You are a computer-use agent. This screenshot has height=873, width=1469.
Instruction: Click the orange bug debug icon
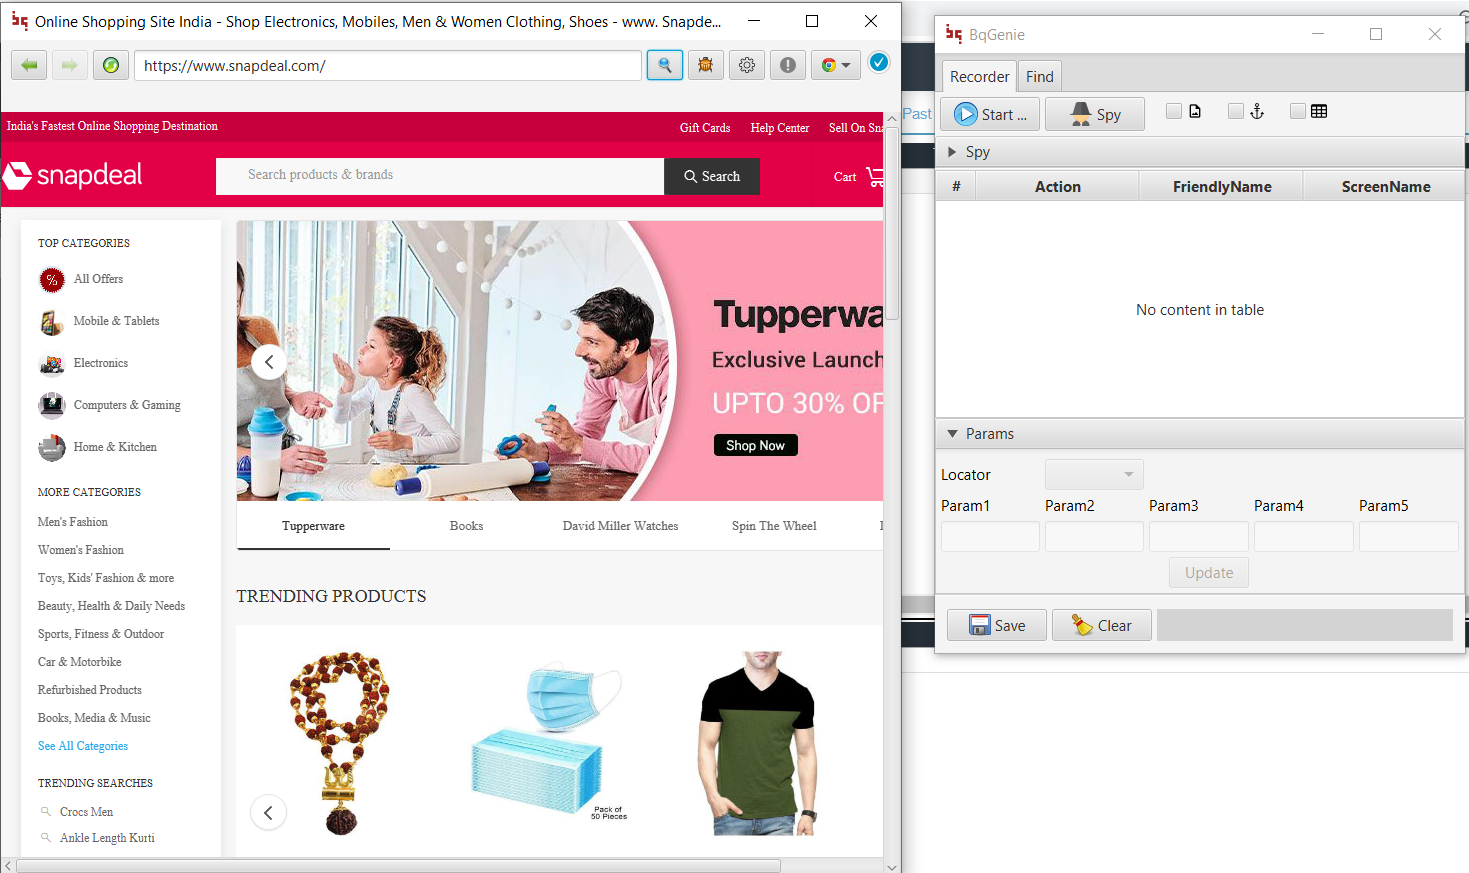[x=706, y=65]
